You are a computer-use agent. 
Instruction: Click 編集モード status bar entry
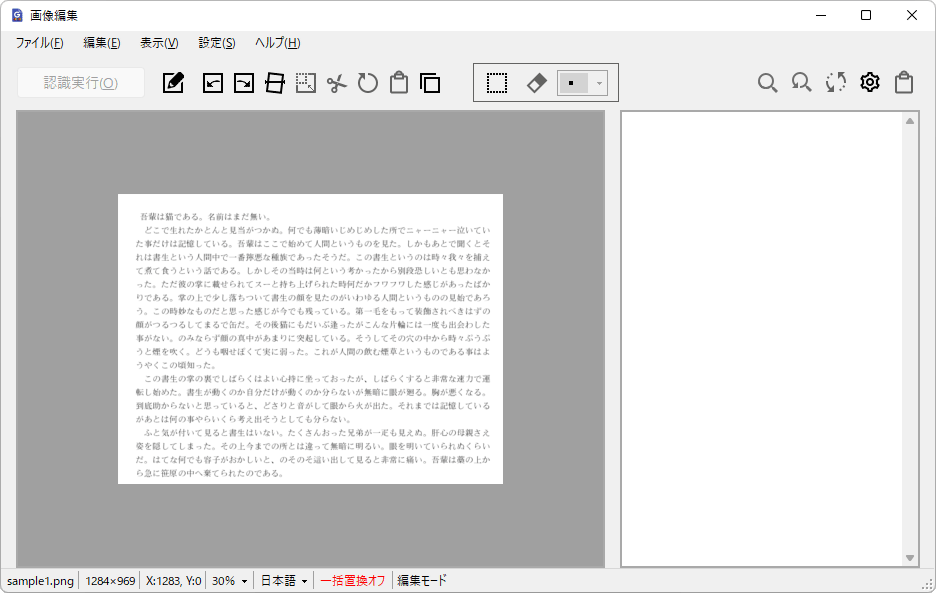click(421, 580)
